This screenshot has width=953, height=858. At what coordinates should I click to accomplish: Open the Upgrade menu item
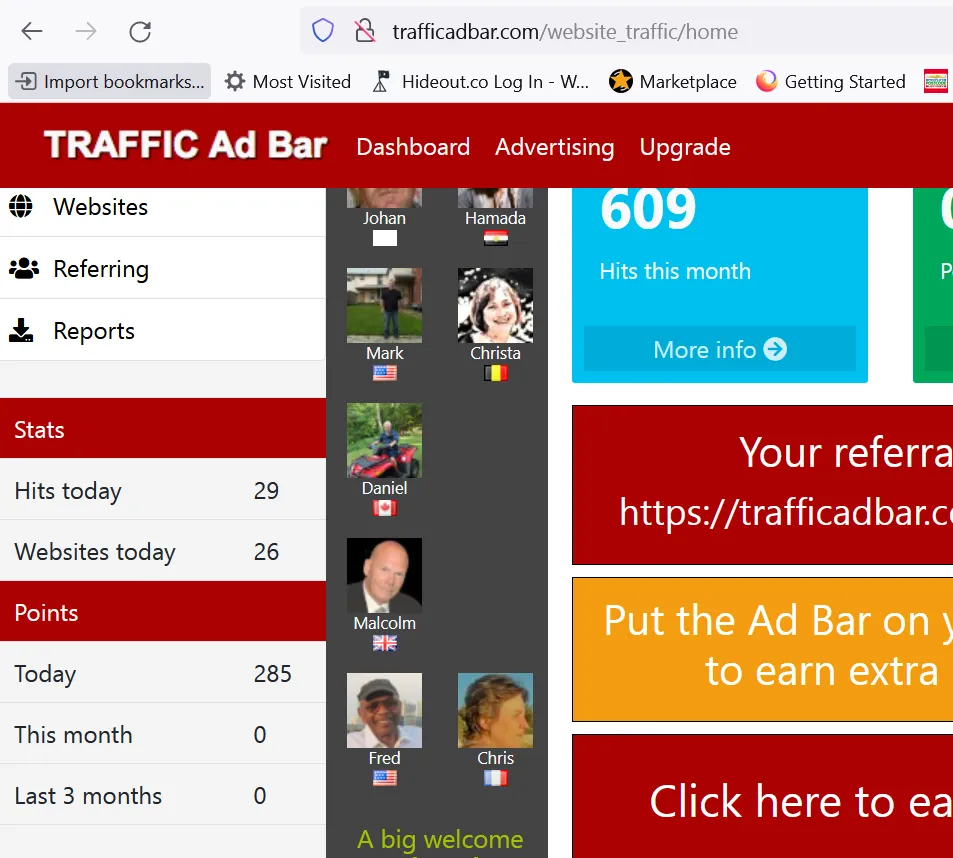[685, 147]
